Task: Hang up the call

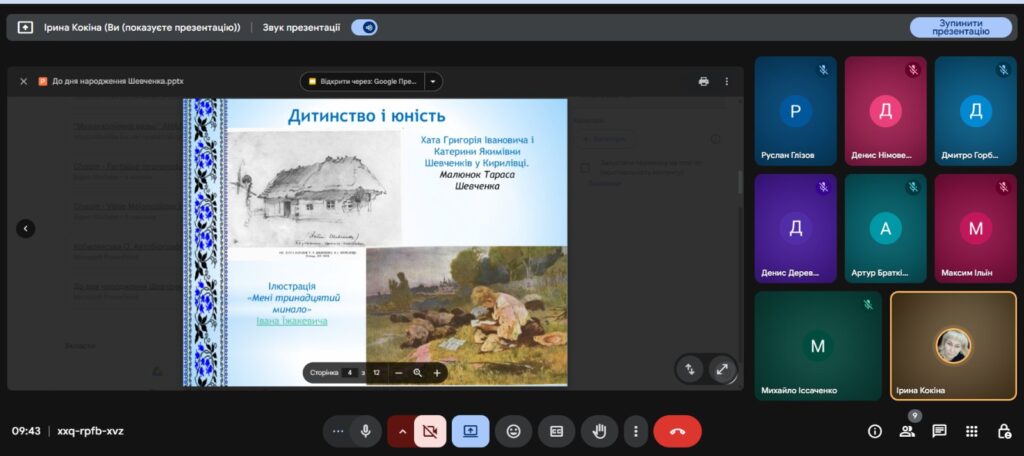Action: (x=677, y=431)
